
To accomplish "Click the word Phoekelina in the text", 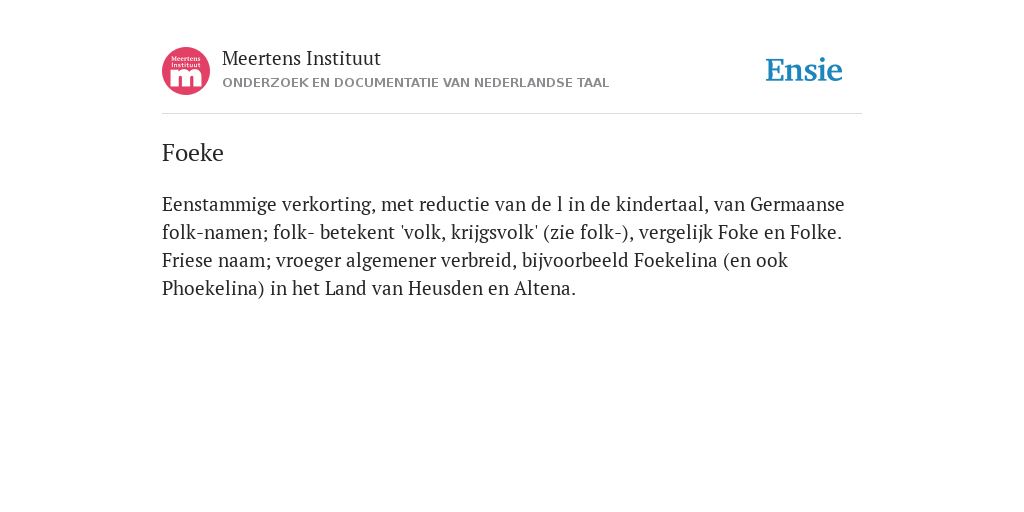I will click(213, 289).
